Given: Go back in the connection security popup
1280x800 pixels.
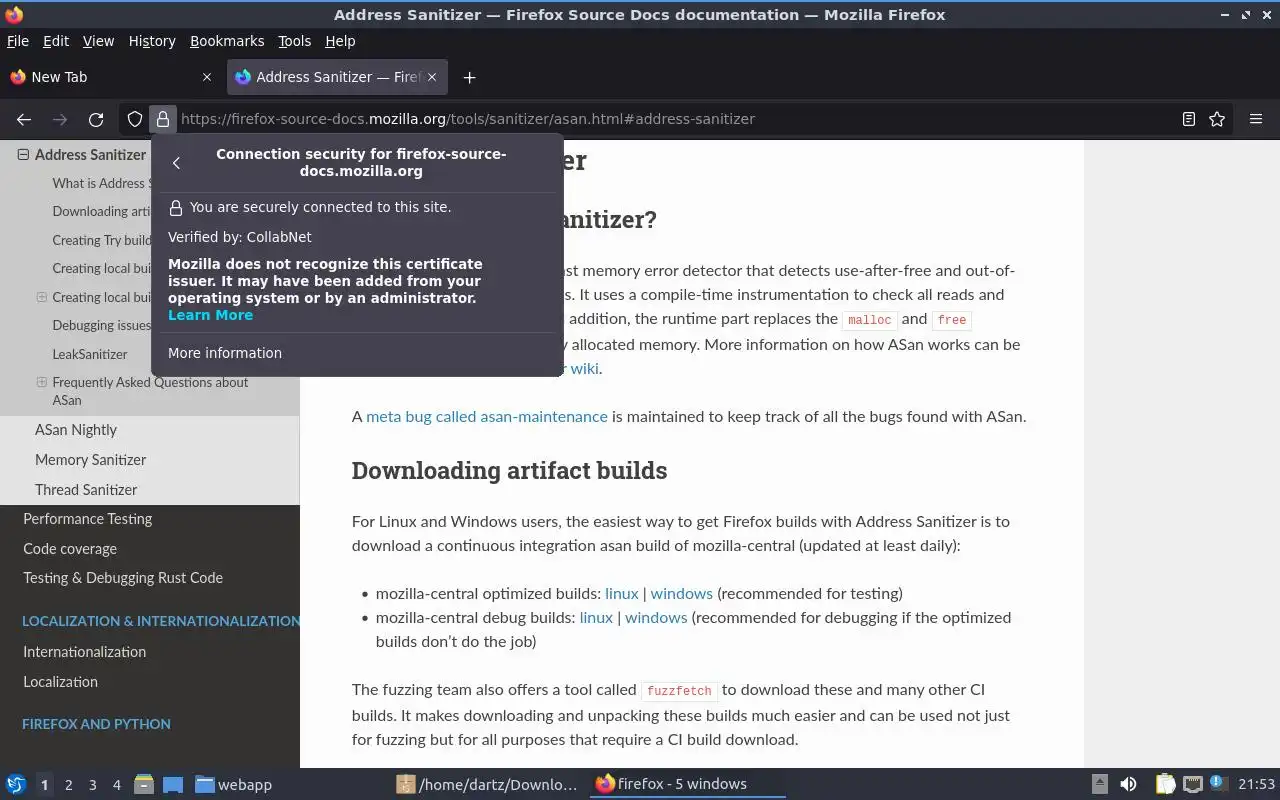Looking at the screenshot, I should [x=176, y=163].
